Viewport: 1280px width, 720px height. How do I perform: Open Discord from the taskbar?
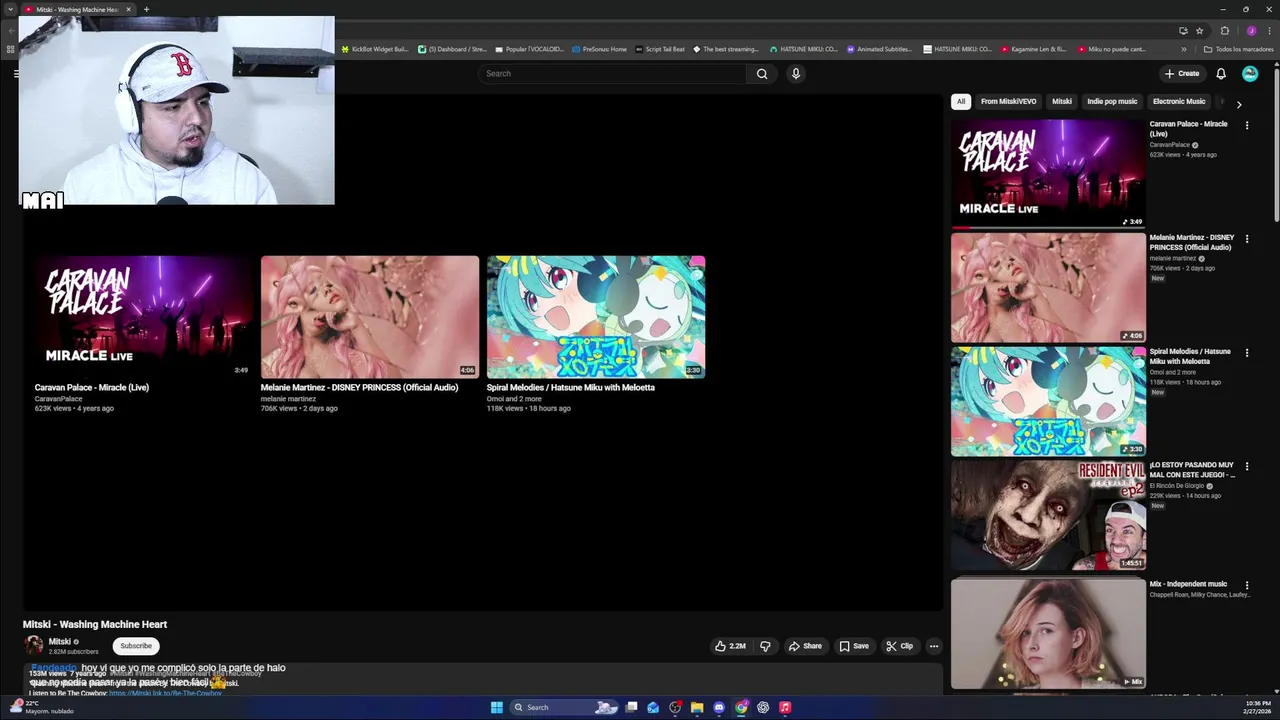coord(719,707)
